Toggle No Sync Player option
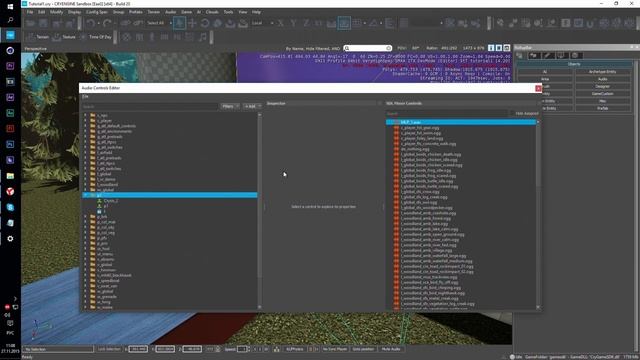640x360 pixels. (335, 349)
